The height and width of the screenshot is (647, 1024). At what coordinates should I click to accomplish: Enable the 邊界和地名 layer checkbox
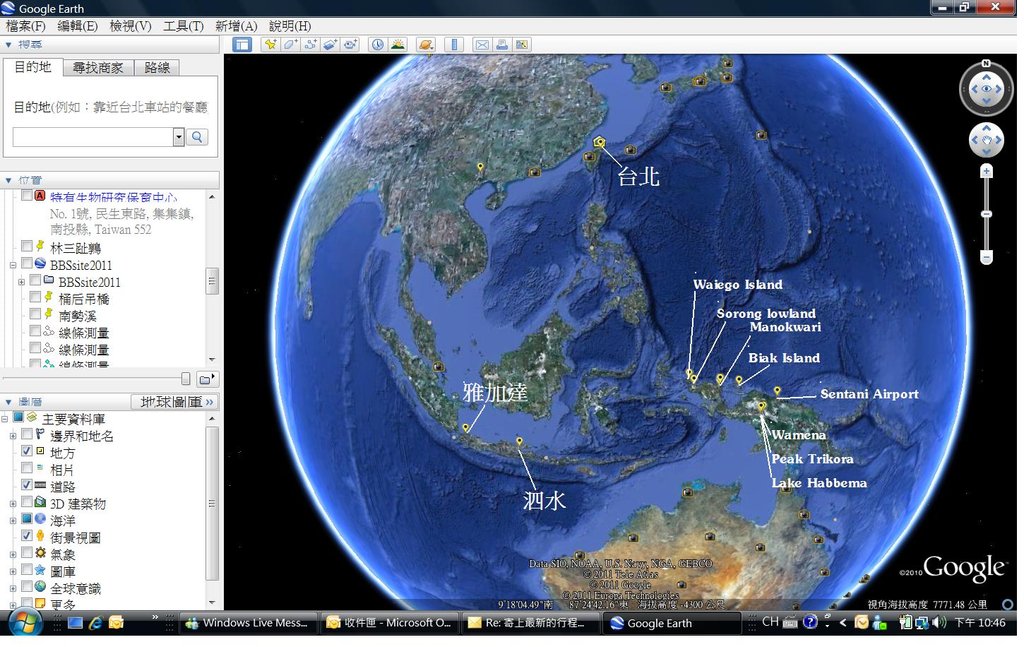[27, 434]
